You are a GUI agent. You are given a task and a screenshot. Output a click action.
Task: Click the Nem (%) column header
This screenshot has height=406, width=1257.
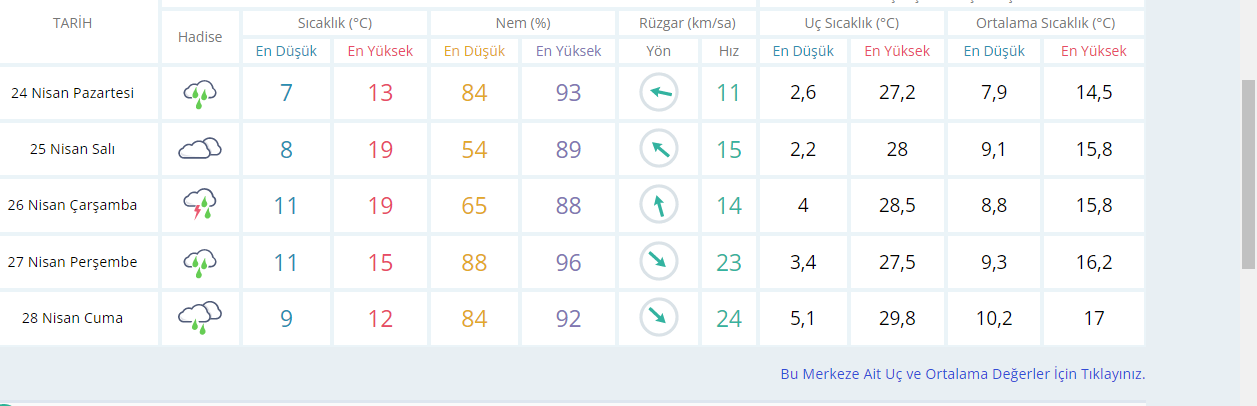click(x=523, y=23)
